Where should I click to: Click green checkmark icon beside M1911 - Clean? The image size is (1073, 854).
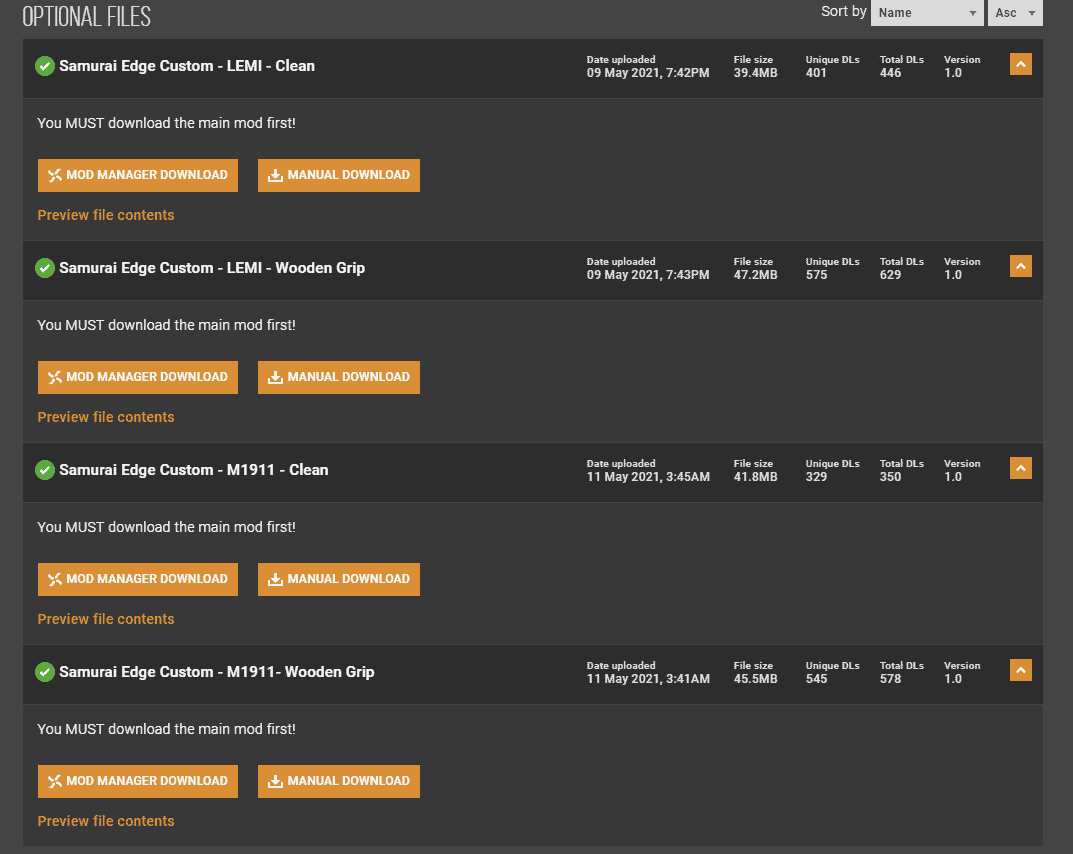45,470
